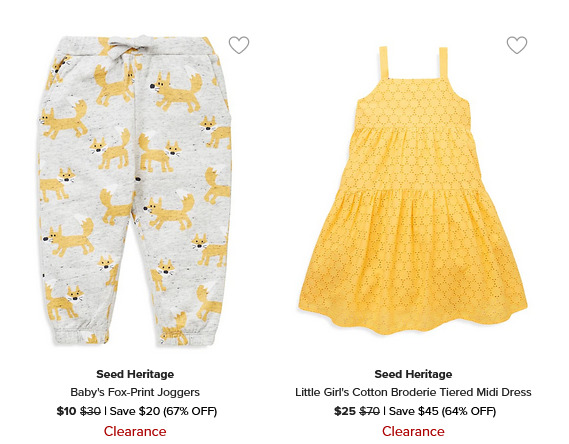Click Seed Heritage brand above Fox-Print Joggers
This screenshot has width=569, height=444.
pyautogui.click(x=135, y=374)
